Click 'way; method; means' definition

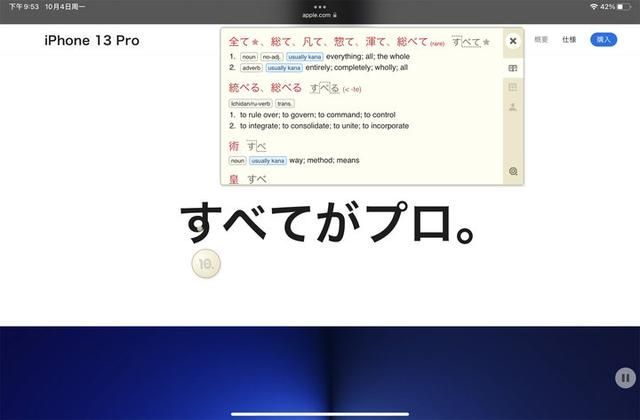[324, 160]
